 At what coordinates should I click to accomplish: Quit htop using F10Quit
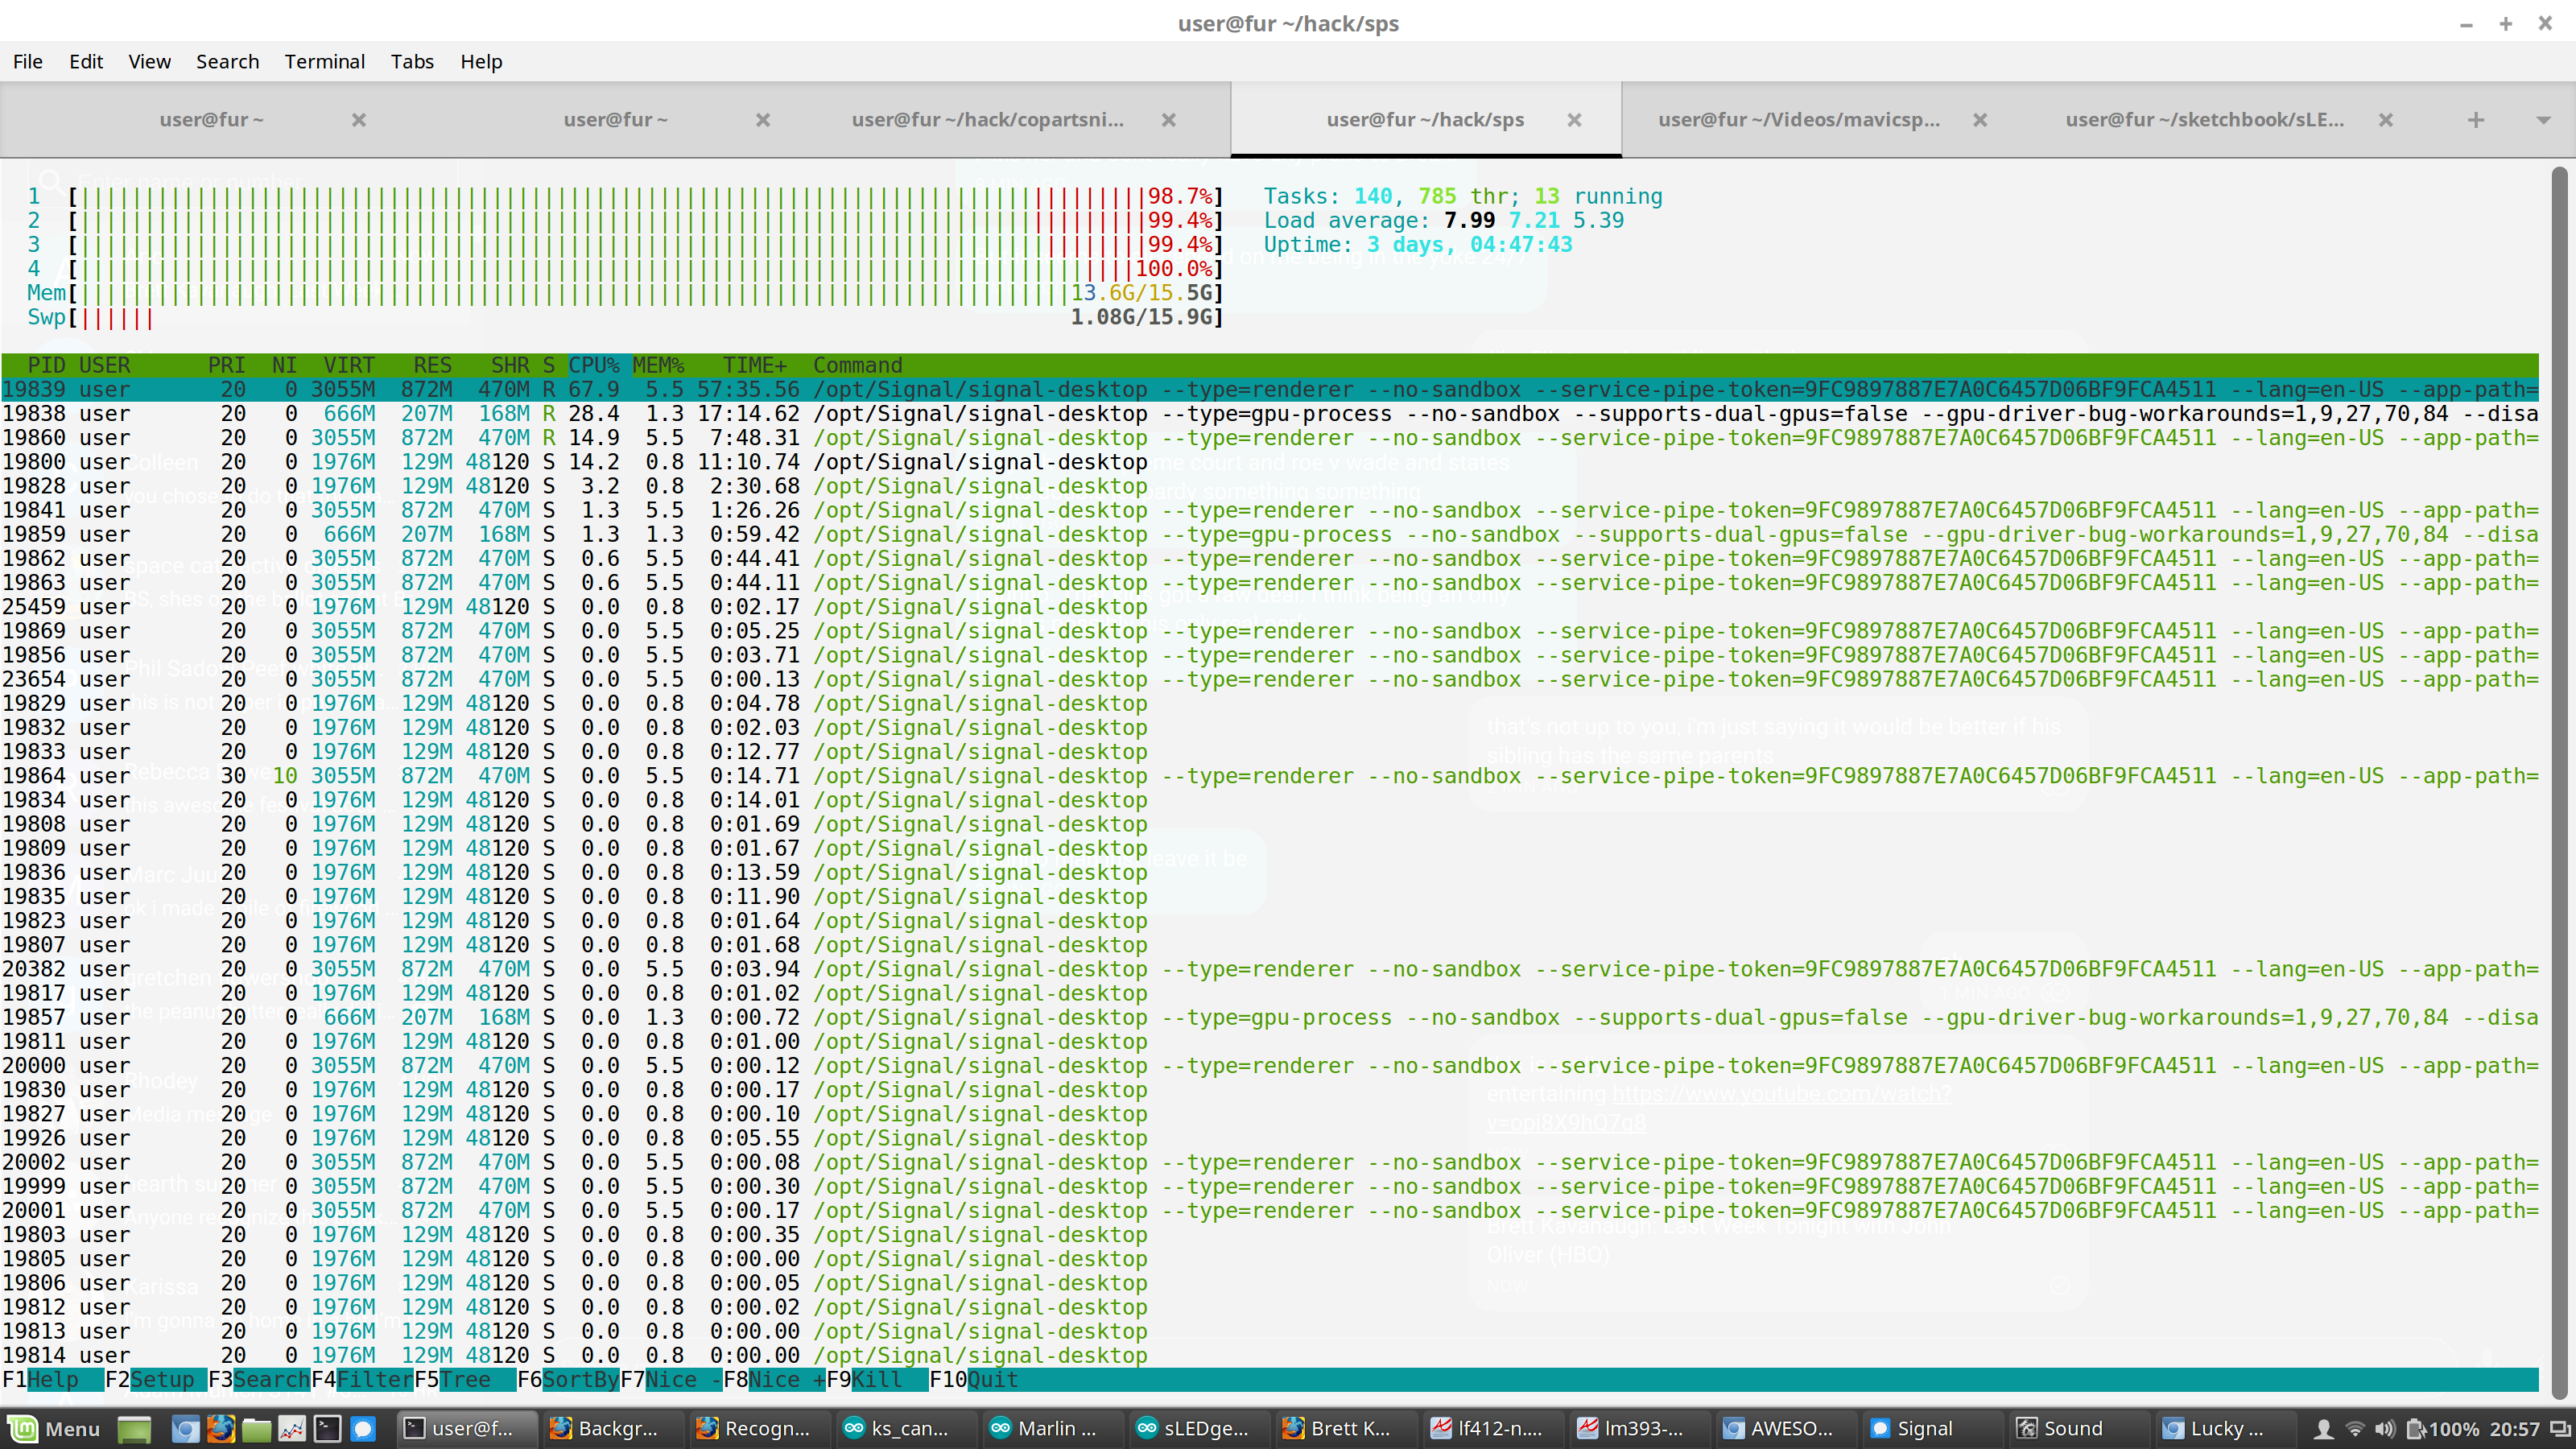(975, 1379)
